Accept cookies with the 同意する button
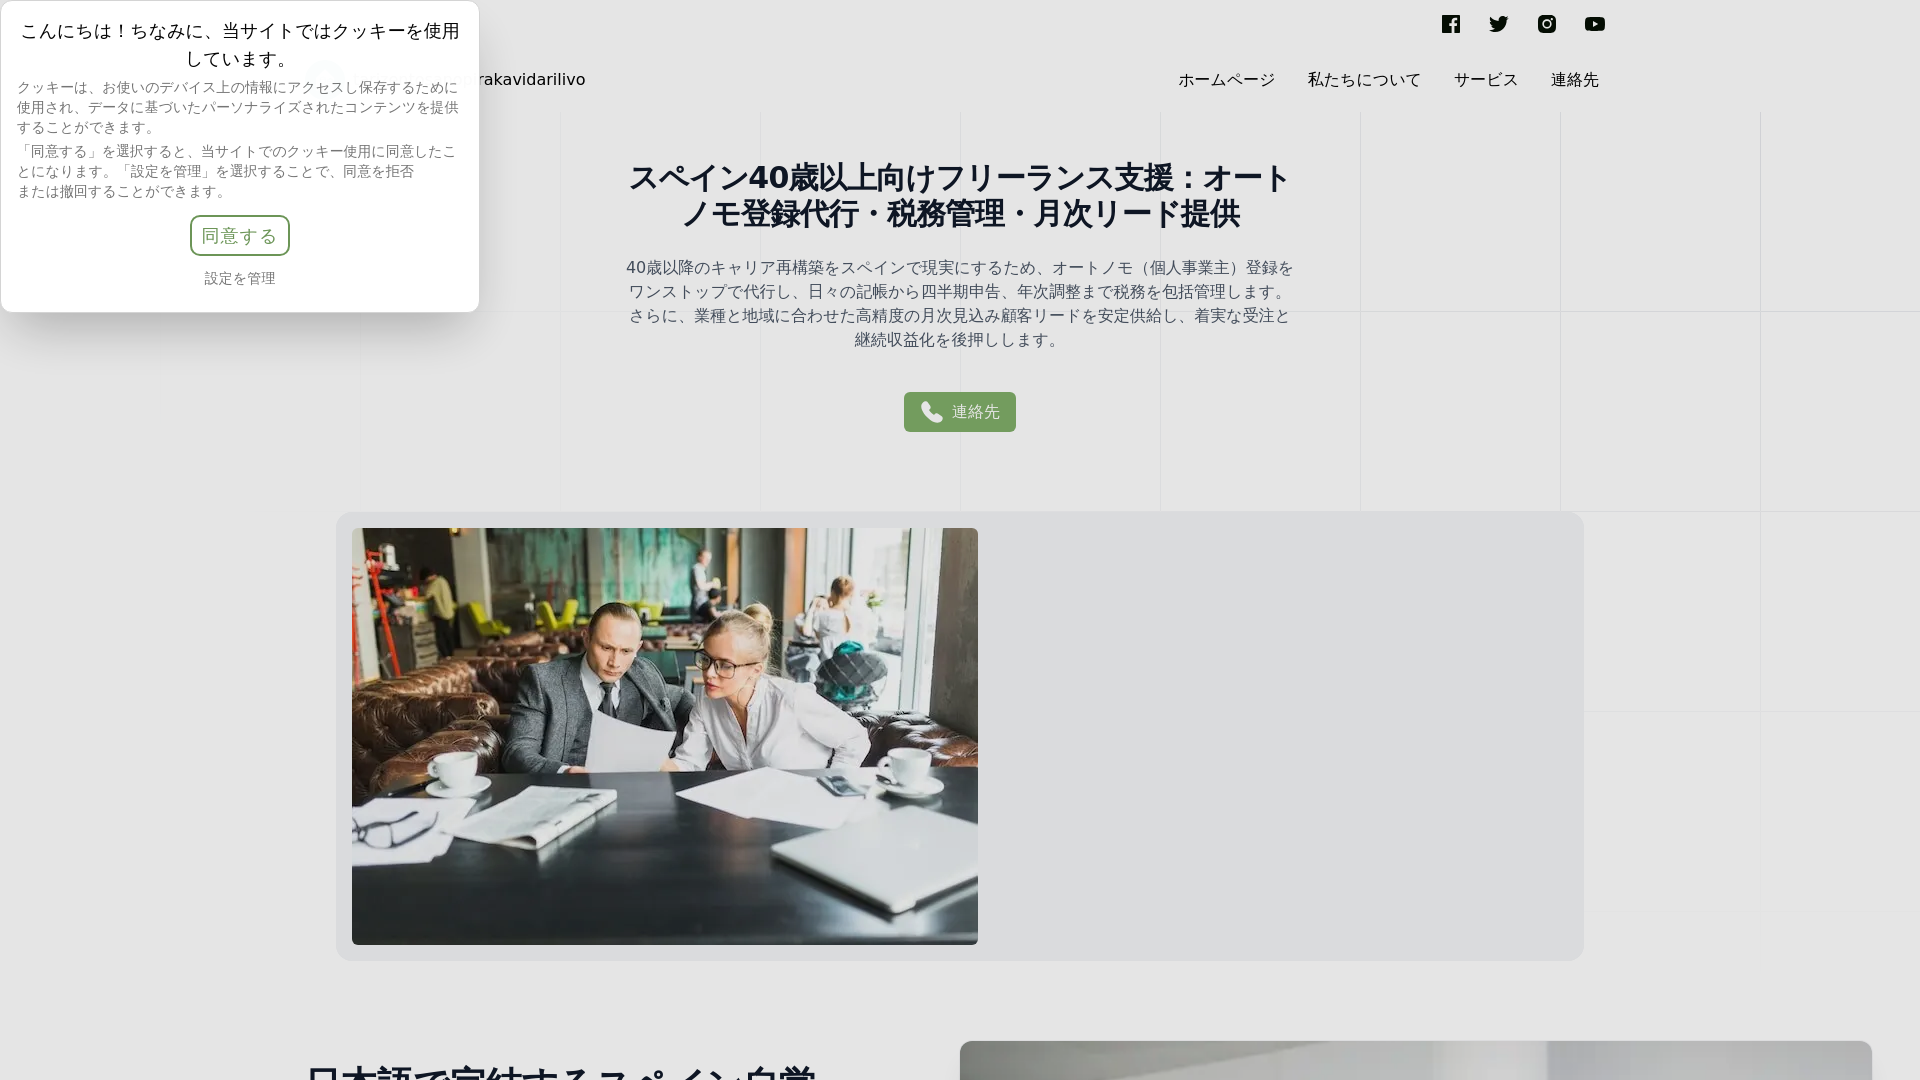The height and width of the screenshot is (1080, 1920). pos(240,236)
